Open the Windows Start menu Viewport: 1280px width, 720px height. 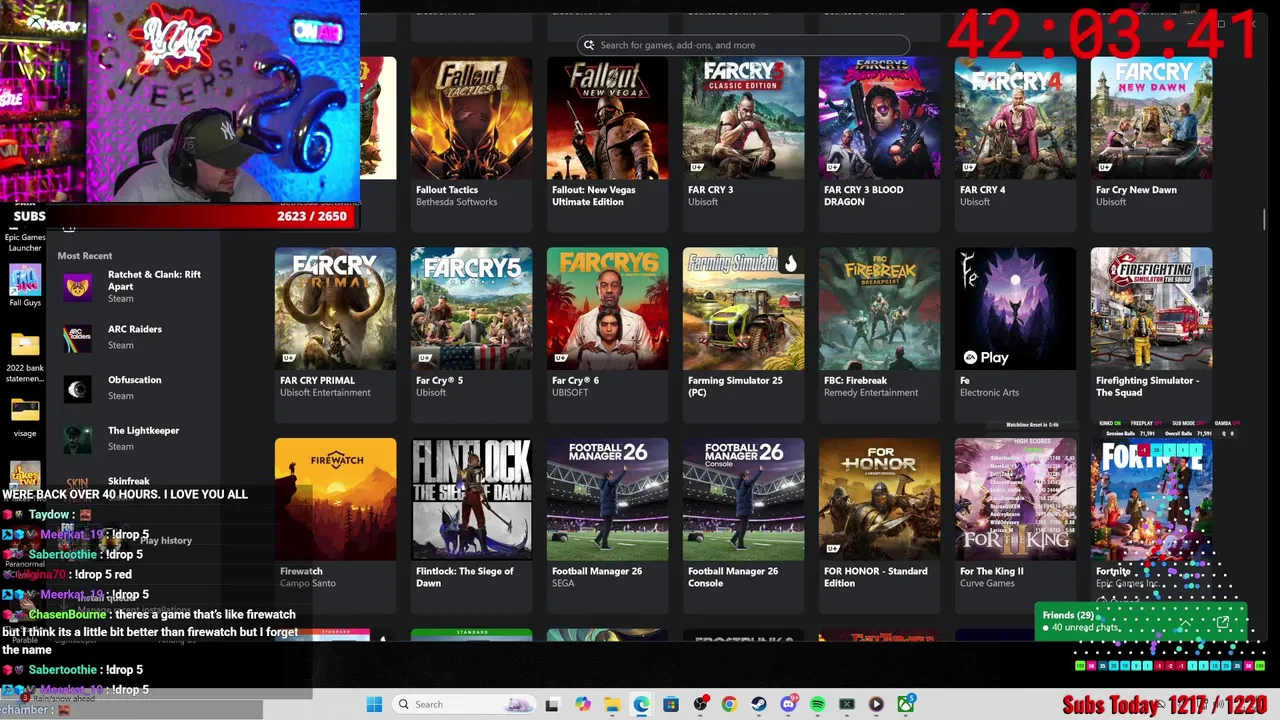click(x=374, y=704)
